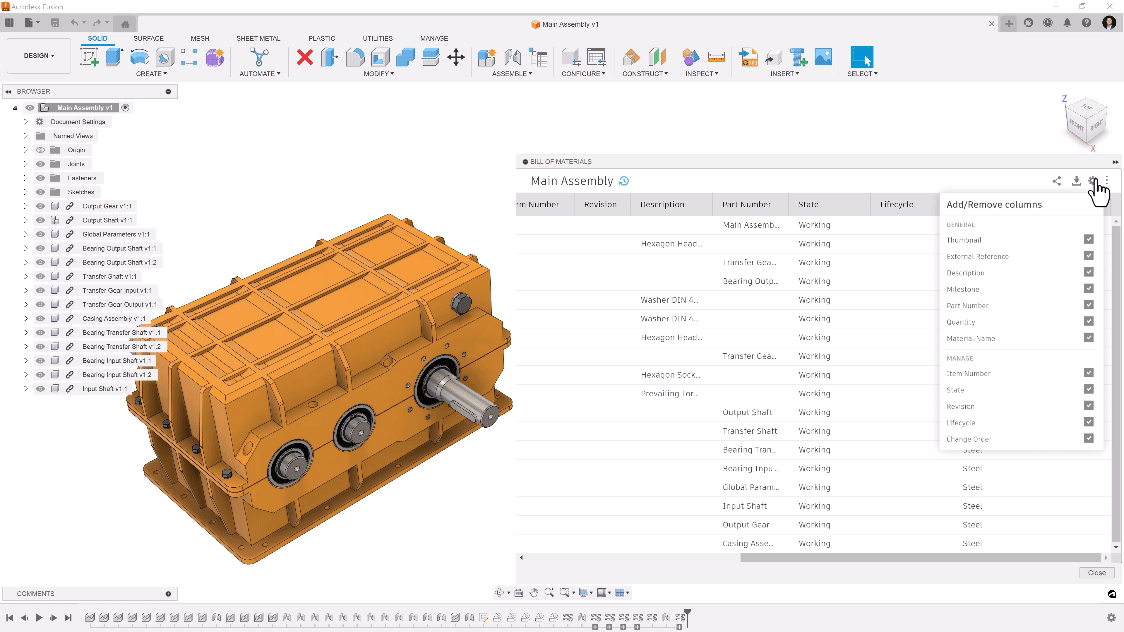Click the download icon in BOM header
The height and width of the screenshot is (632, 1124).
tap(1076, 181)
